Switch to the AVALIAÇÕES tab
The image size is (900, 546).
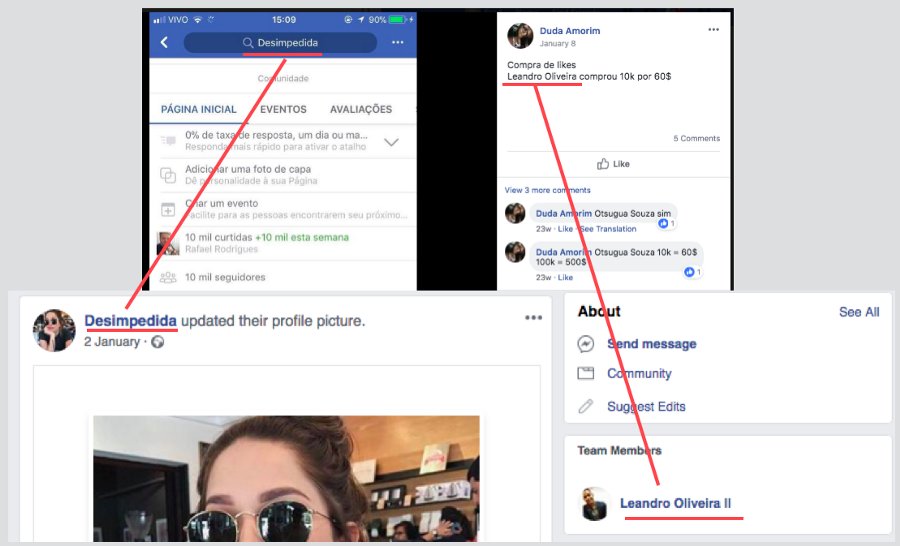360,109
